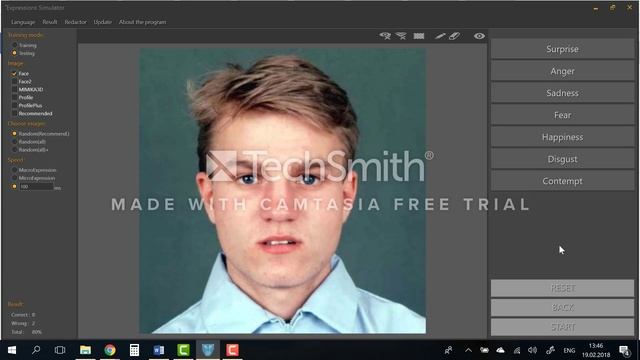Screen dimensions: 640x360
Task: Enable the Profile checkbox
Action: point(14,98)
